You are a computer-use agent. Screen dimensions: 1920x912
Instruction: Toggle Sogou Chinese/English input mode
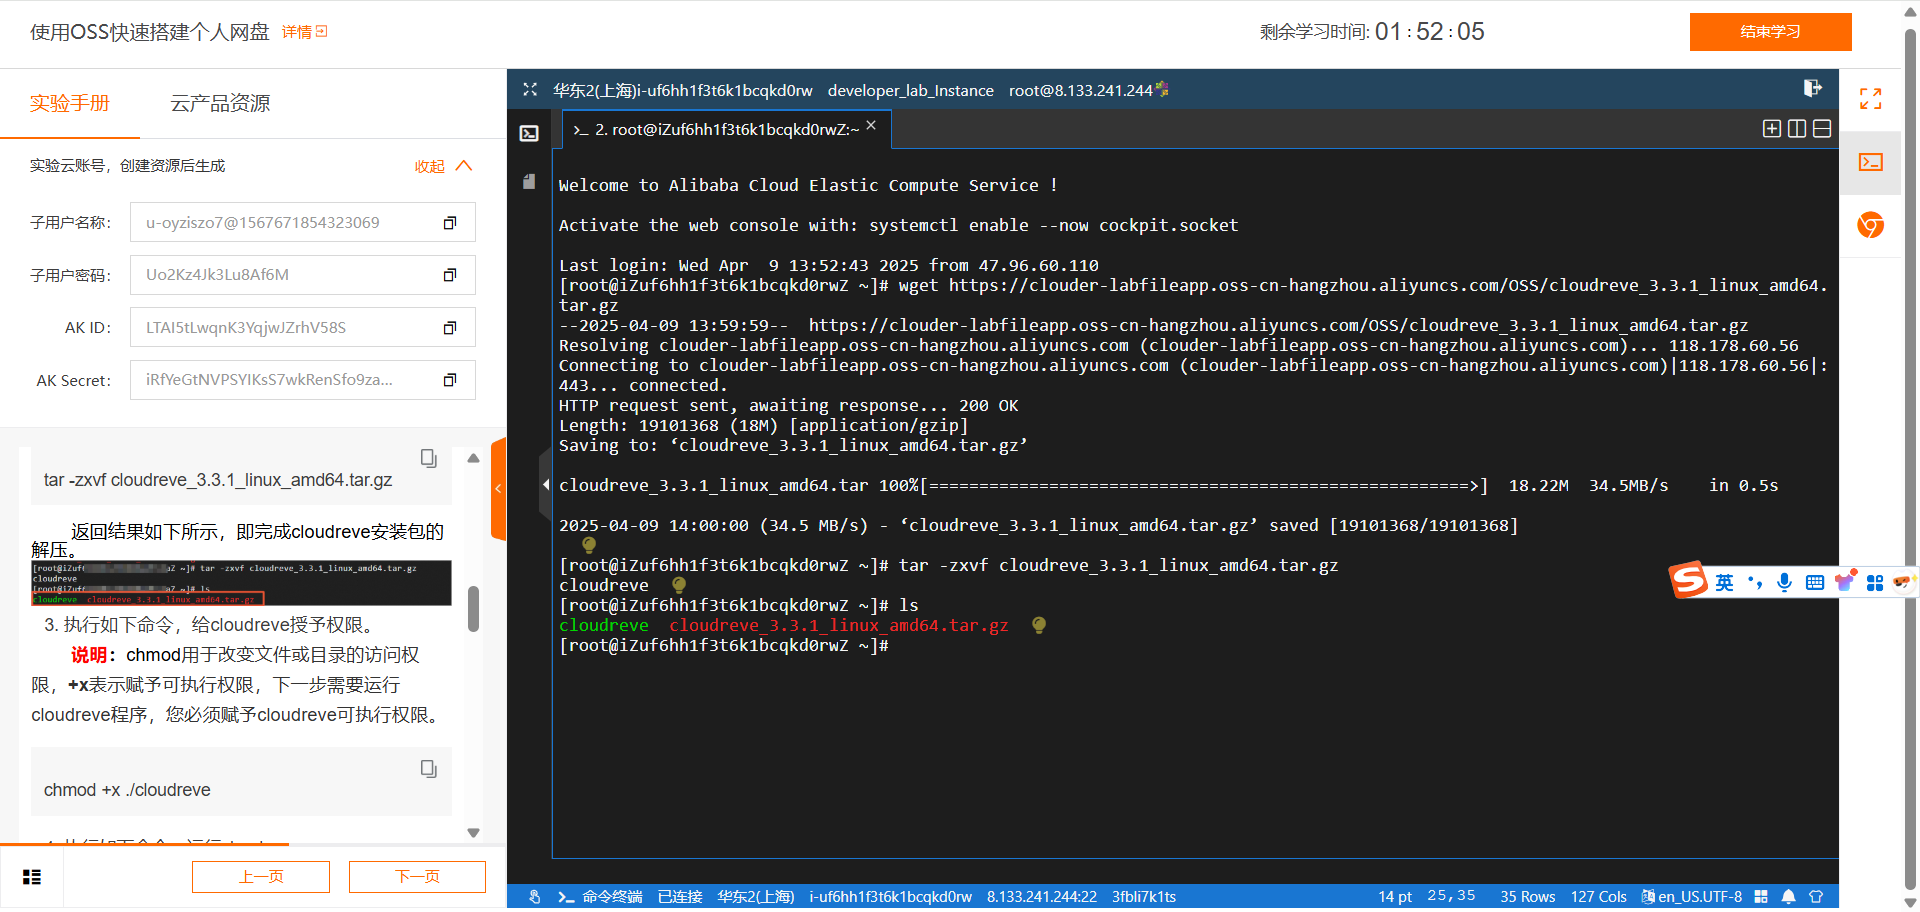pos(1725,582)
